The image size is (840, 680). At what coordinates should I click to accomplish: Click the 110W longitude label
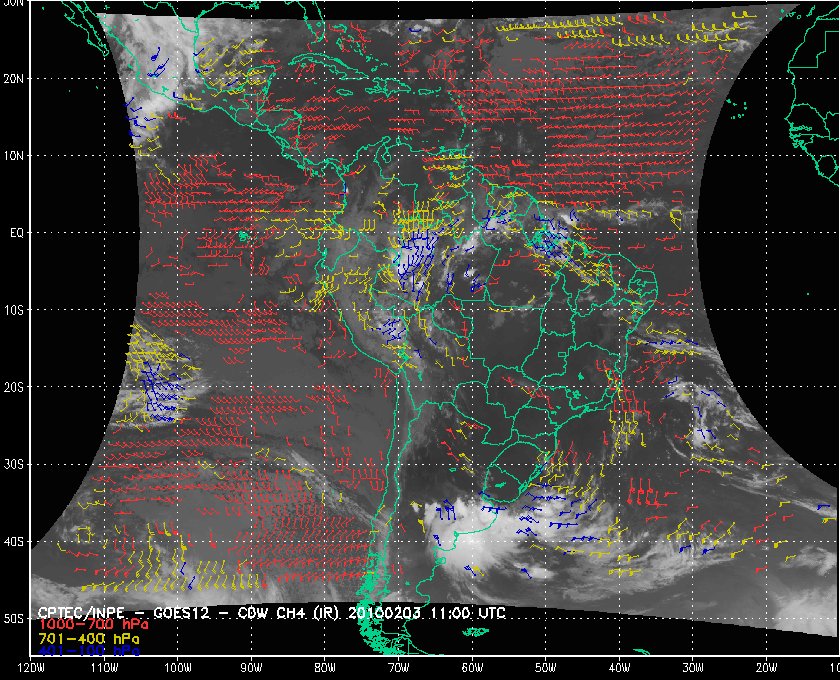tap(104, 668)
